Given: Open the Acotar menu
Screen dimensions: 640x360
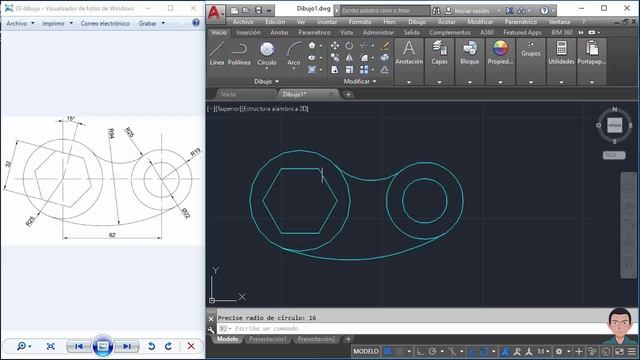Looking at the screenshot, I should (447, 22).
